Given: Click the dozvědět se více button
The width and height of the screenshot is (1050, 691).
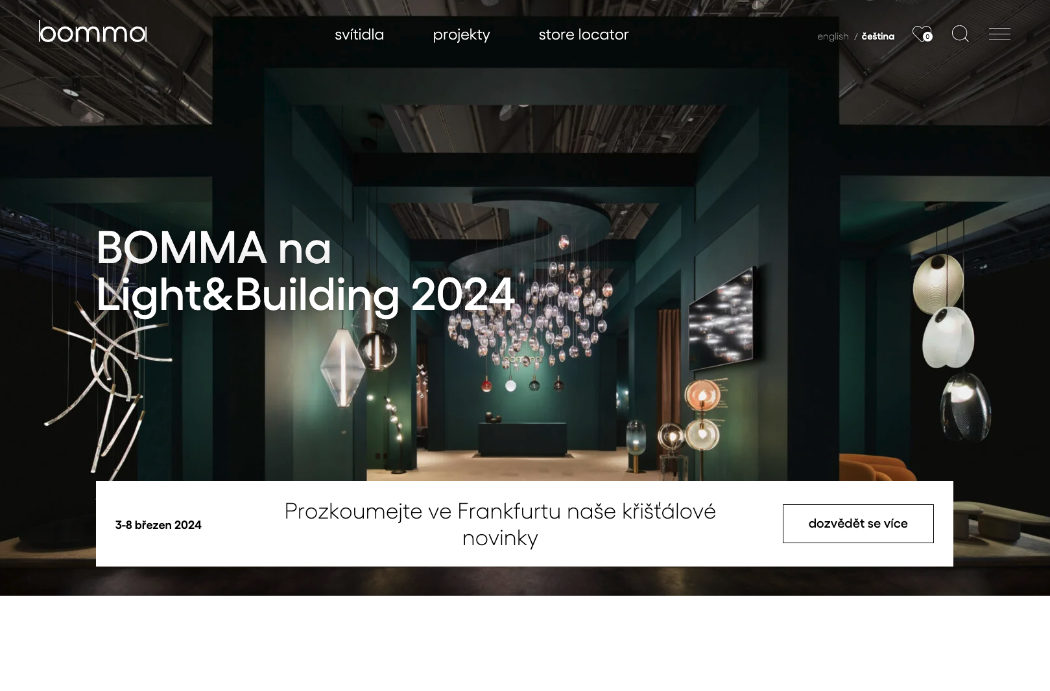Looking at the screenshot, I should [x=858, y=524].
